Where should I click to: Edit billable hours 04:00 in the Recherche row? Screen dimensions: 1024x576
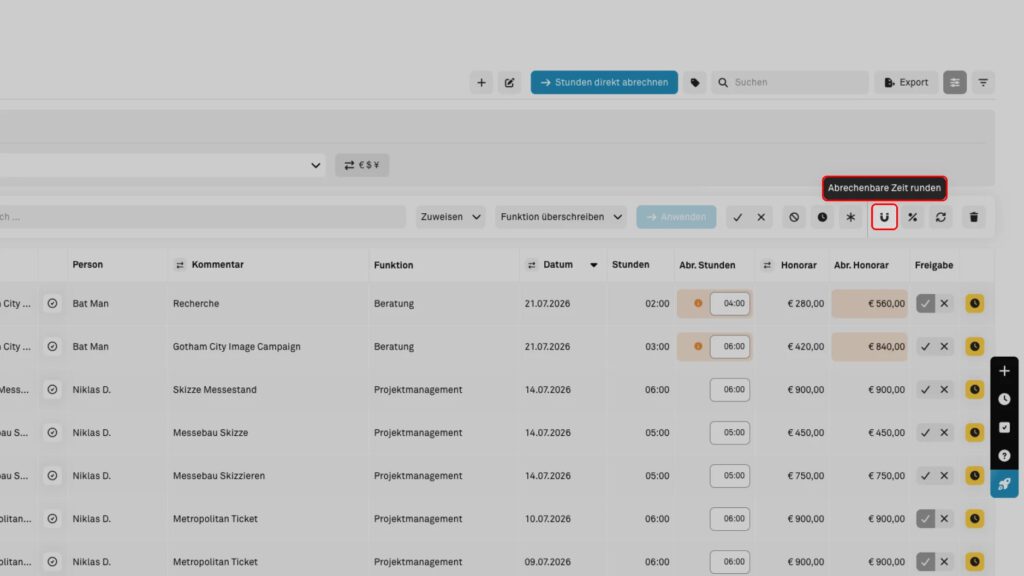click(729, 303)
